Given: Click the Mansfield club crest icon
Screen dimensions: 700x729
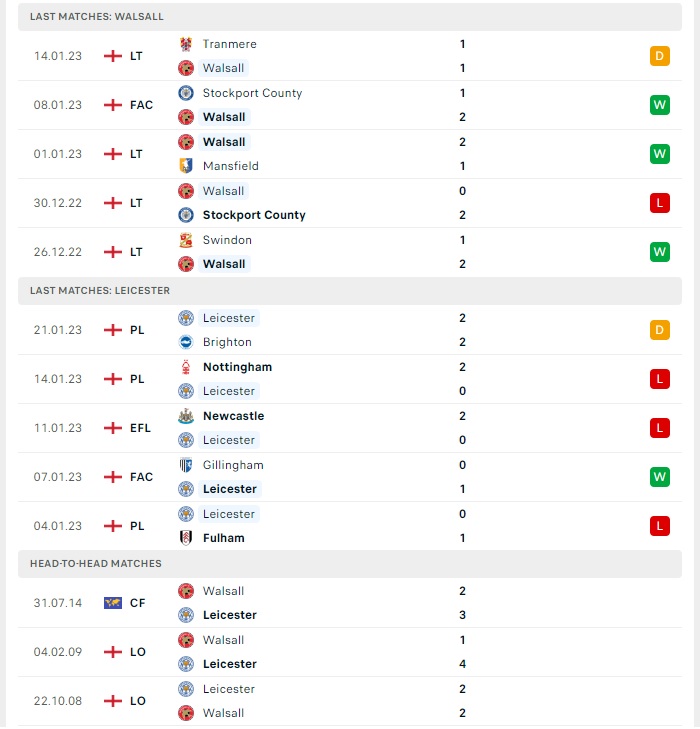Looking at the screenshot, I should (x=186, y=166).
